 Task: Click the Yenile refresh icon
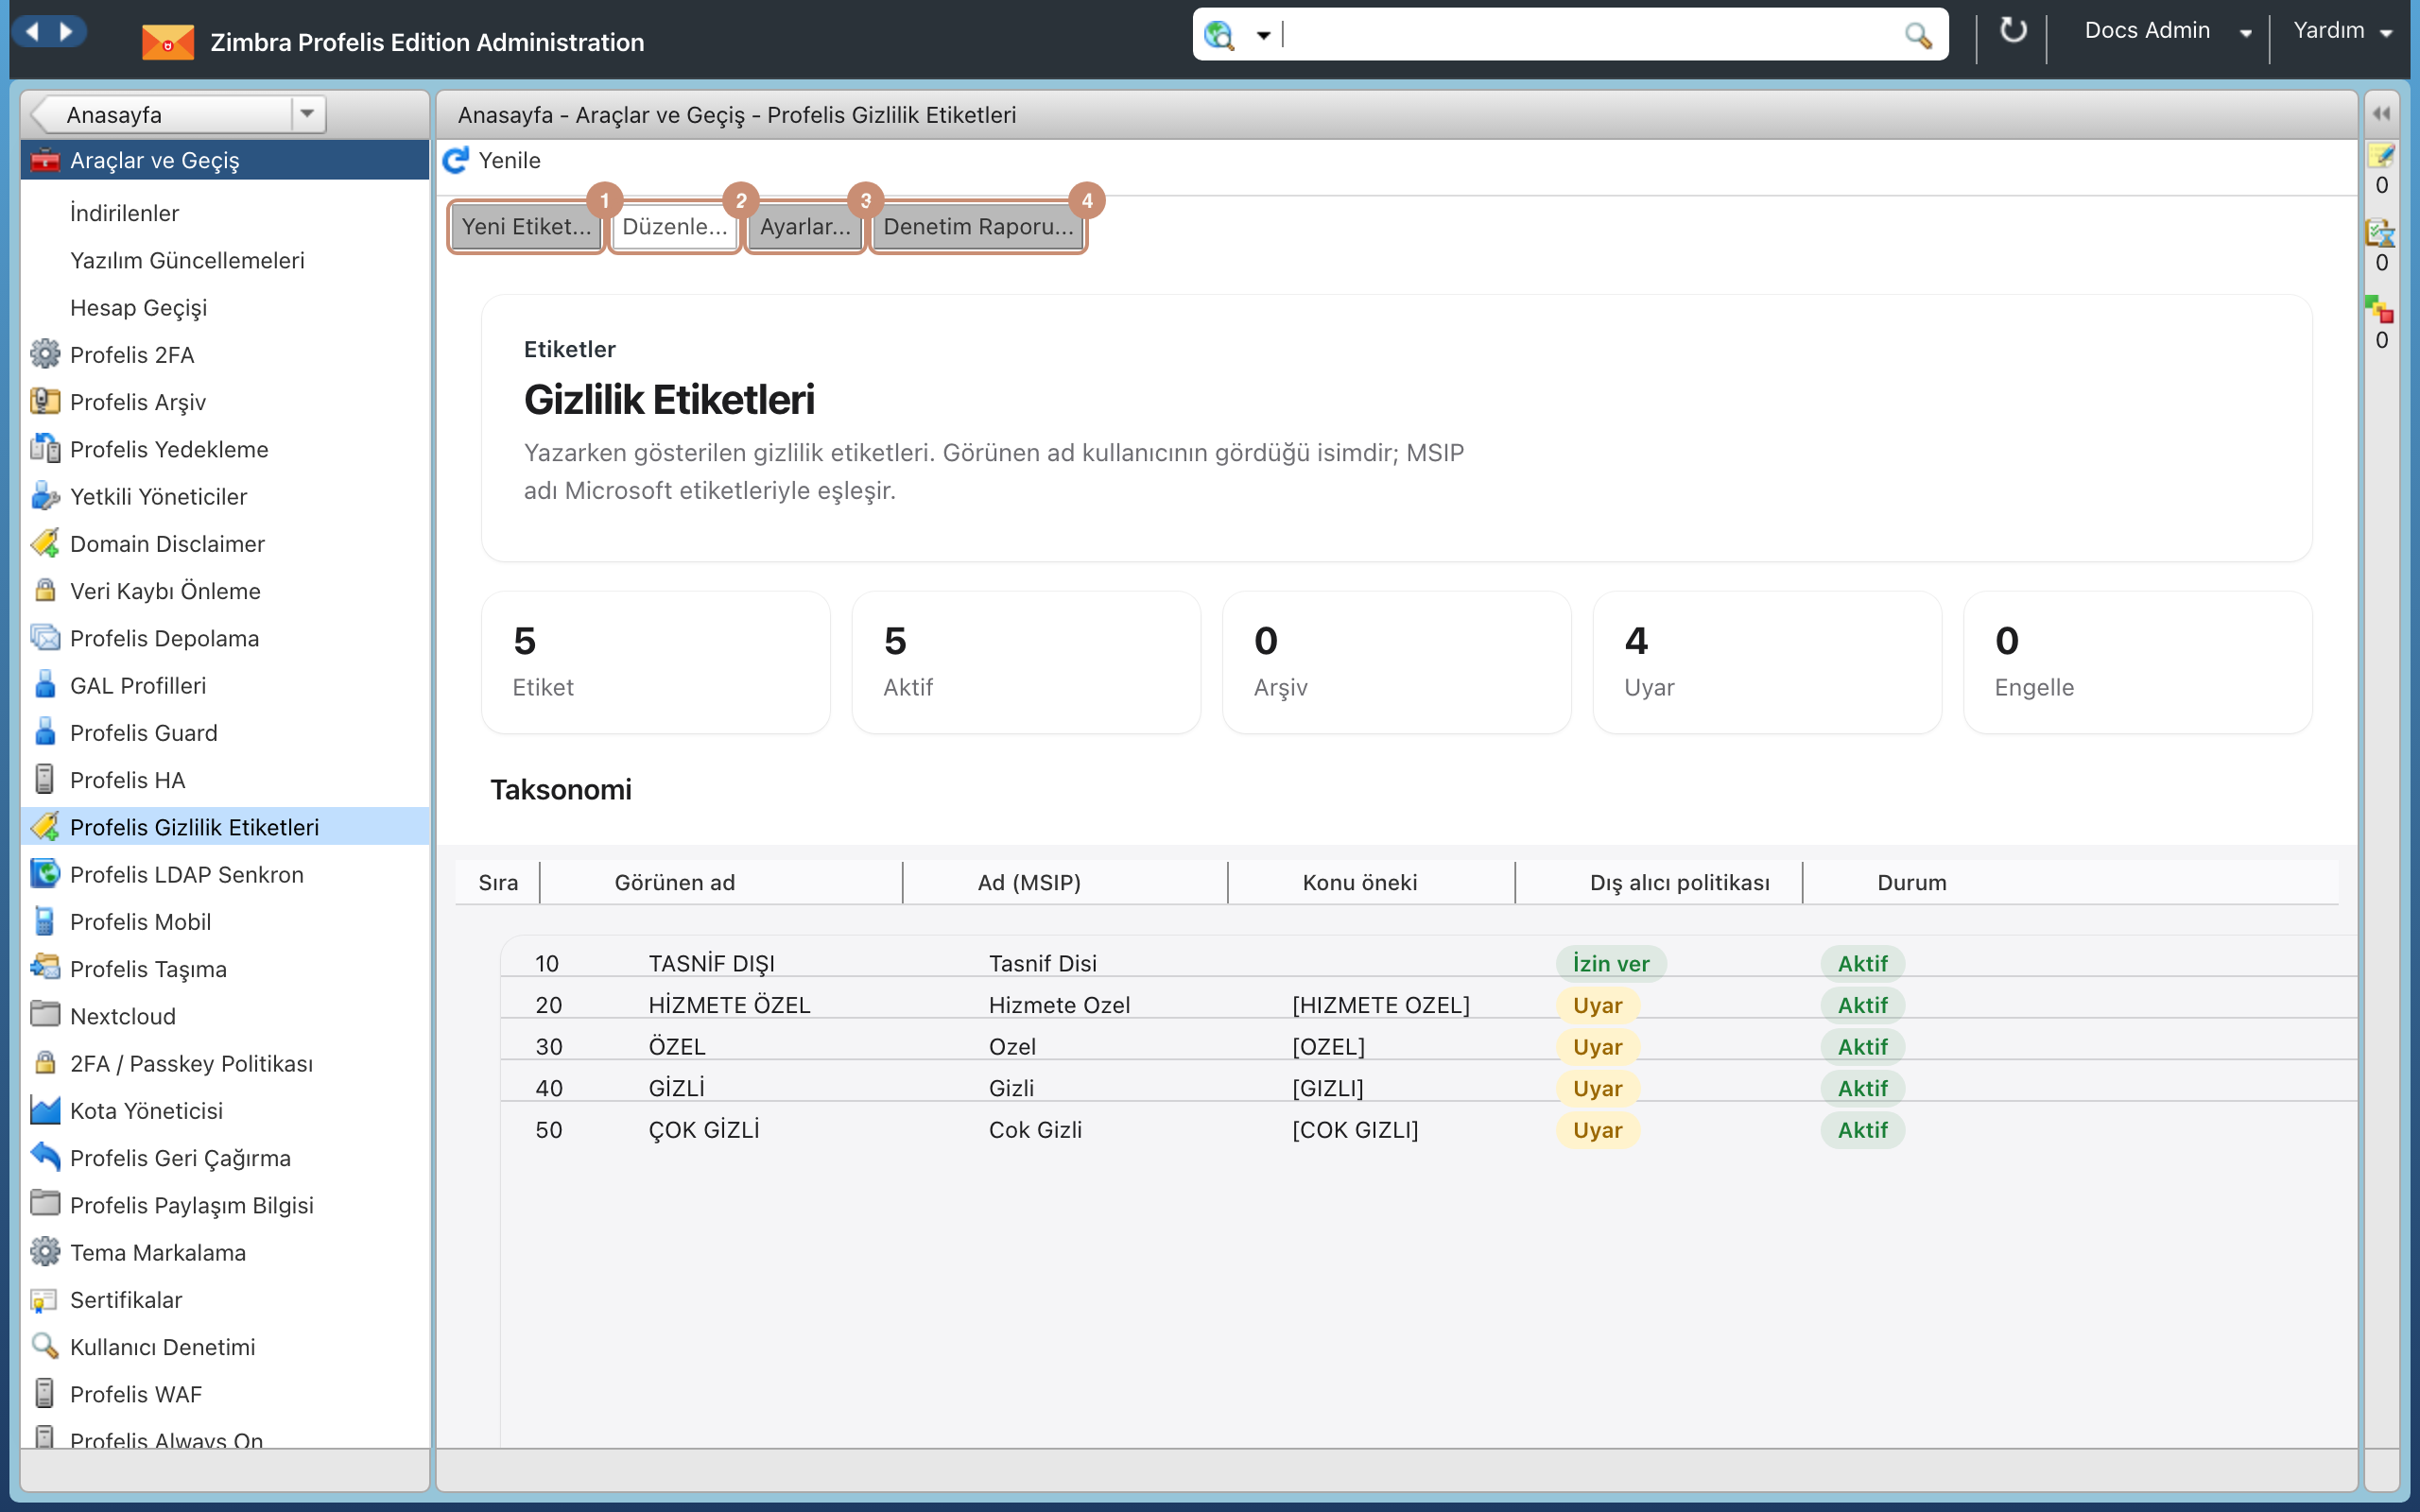click(x=456, y=160)
